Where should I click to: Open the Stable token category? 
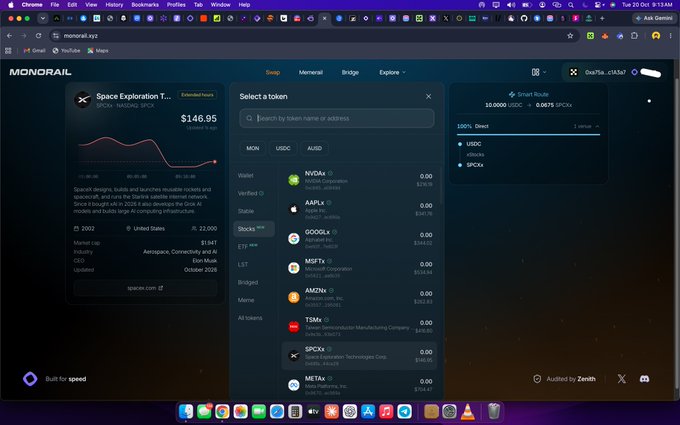point(246,211)
